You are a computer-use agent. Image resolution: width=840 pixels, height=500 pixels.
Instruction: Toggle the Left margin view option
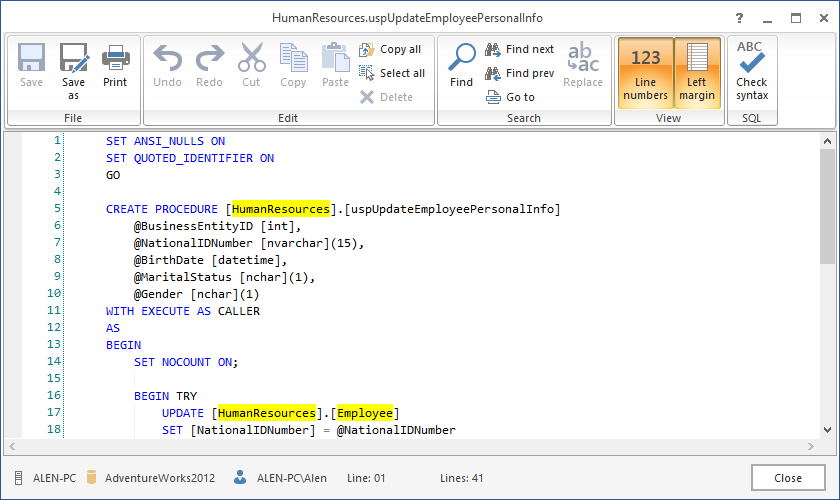[697, 71]
